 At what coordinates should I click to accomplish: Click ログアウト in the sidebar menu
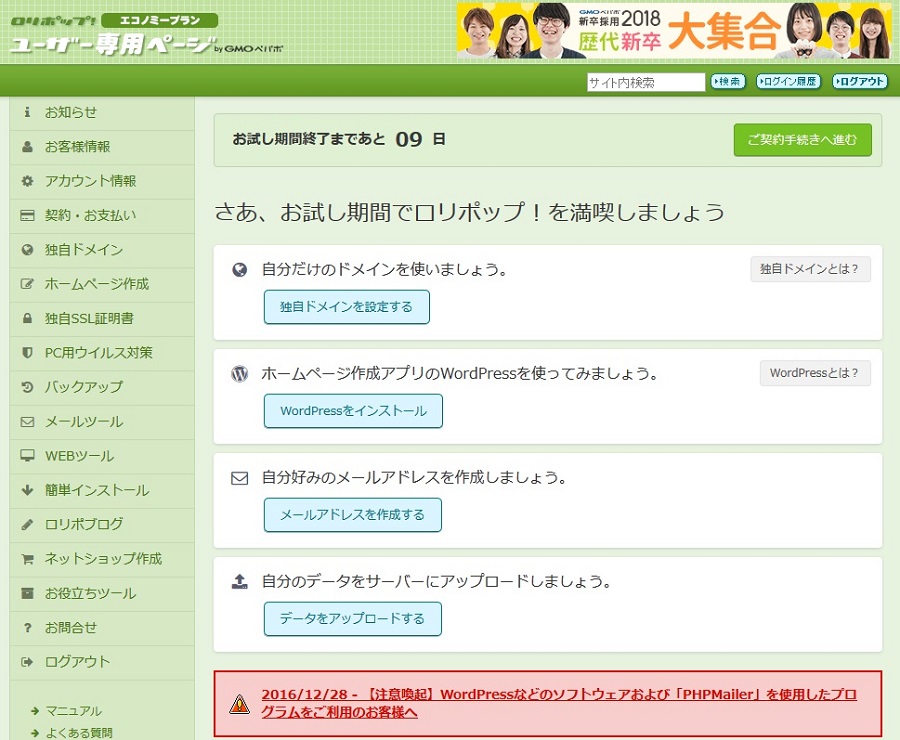102,662
